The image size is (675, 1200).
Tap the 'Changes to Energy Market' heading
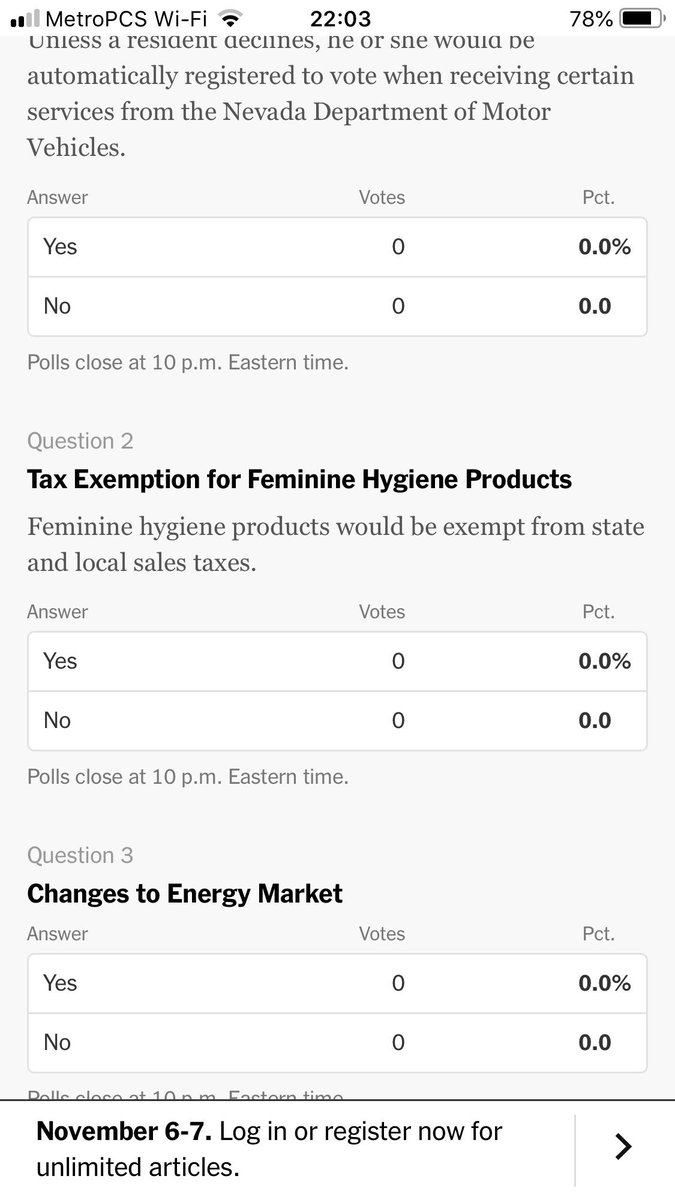pyautogui.click(x=185, y=893)
